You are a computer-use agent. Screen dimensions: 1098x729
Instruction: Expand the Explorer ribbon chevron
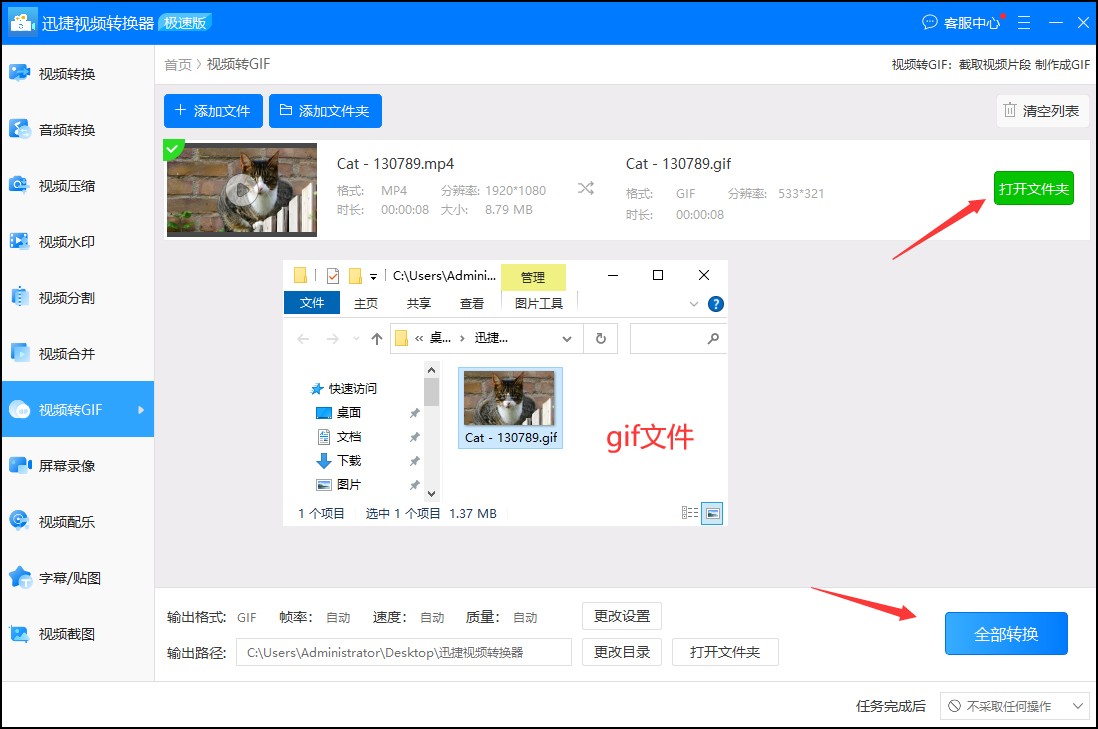tap(694, 303)
